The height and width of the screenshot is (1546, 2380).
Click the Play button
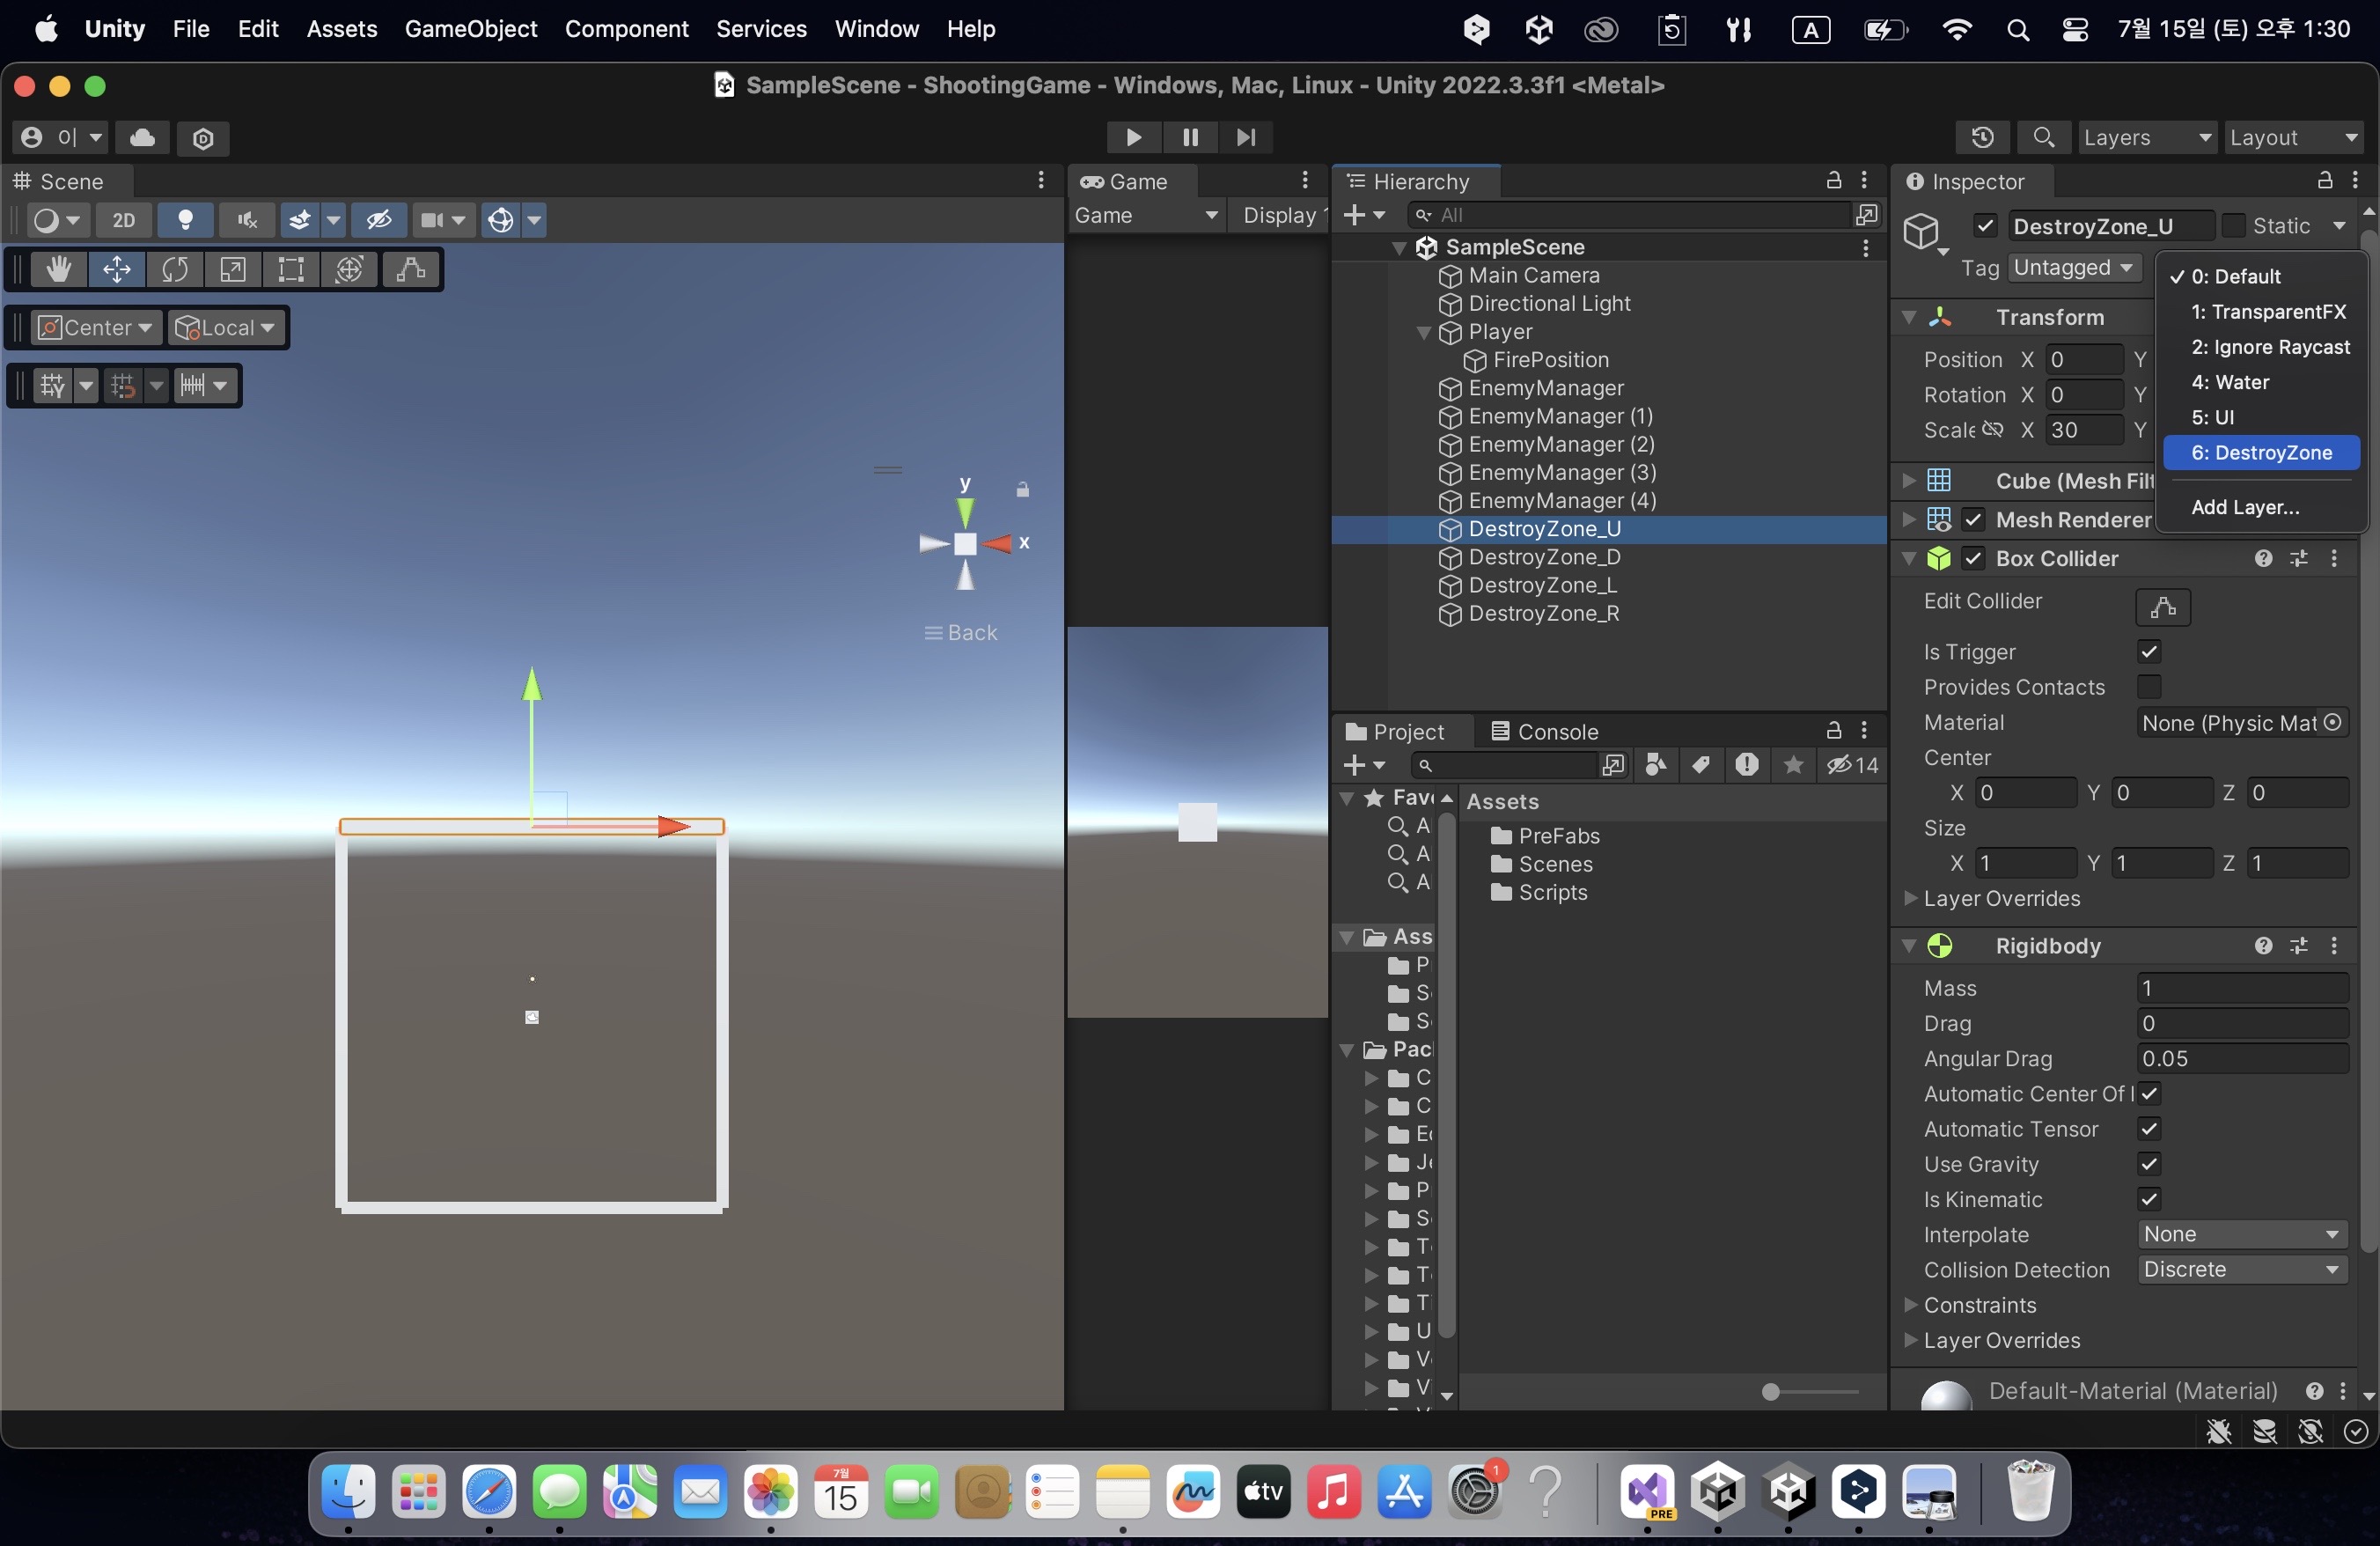click(x=1133, y=137)
